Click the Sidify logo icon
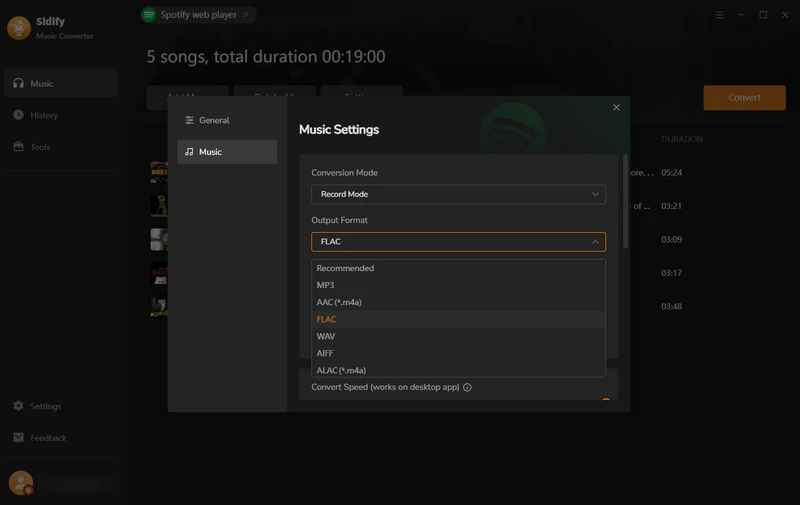Viewport: 800px width, 505px height. click(x=19, y=28)
